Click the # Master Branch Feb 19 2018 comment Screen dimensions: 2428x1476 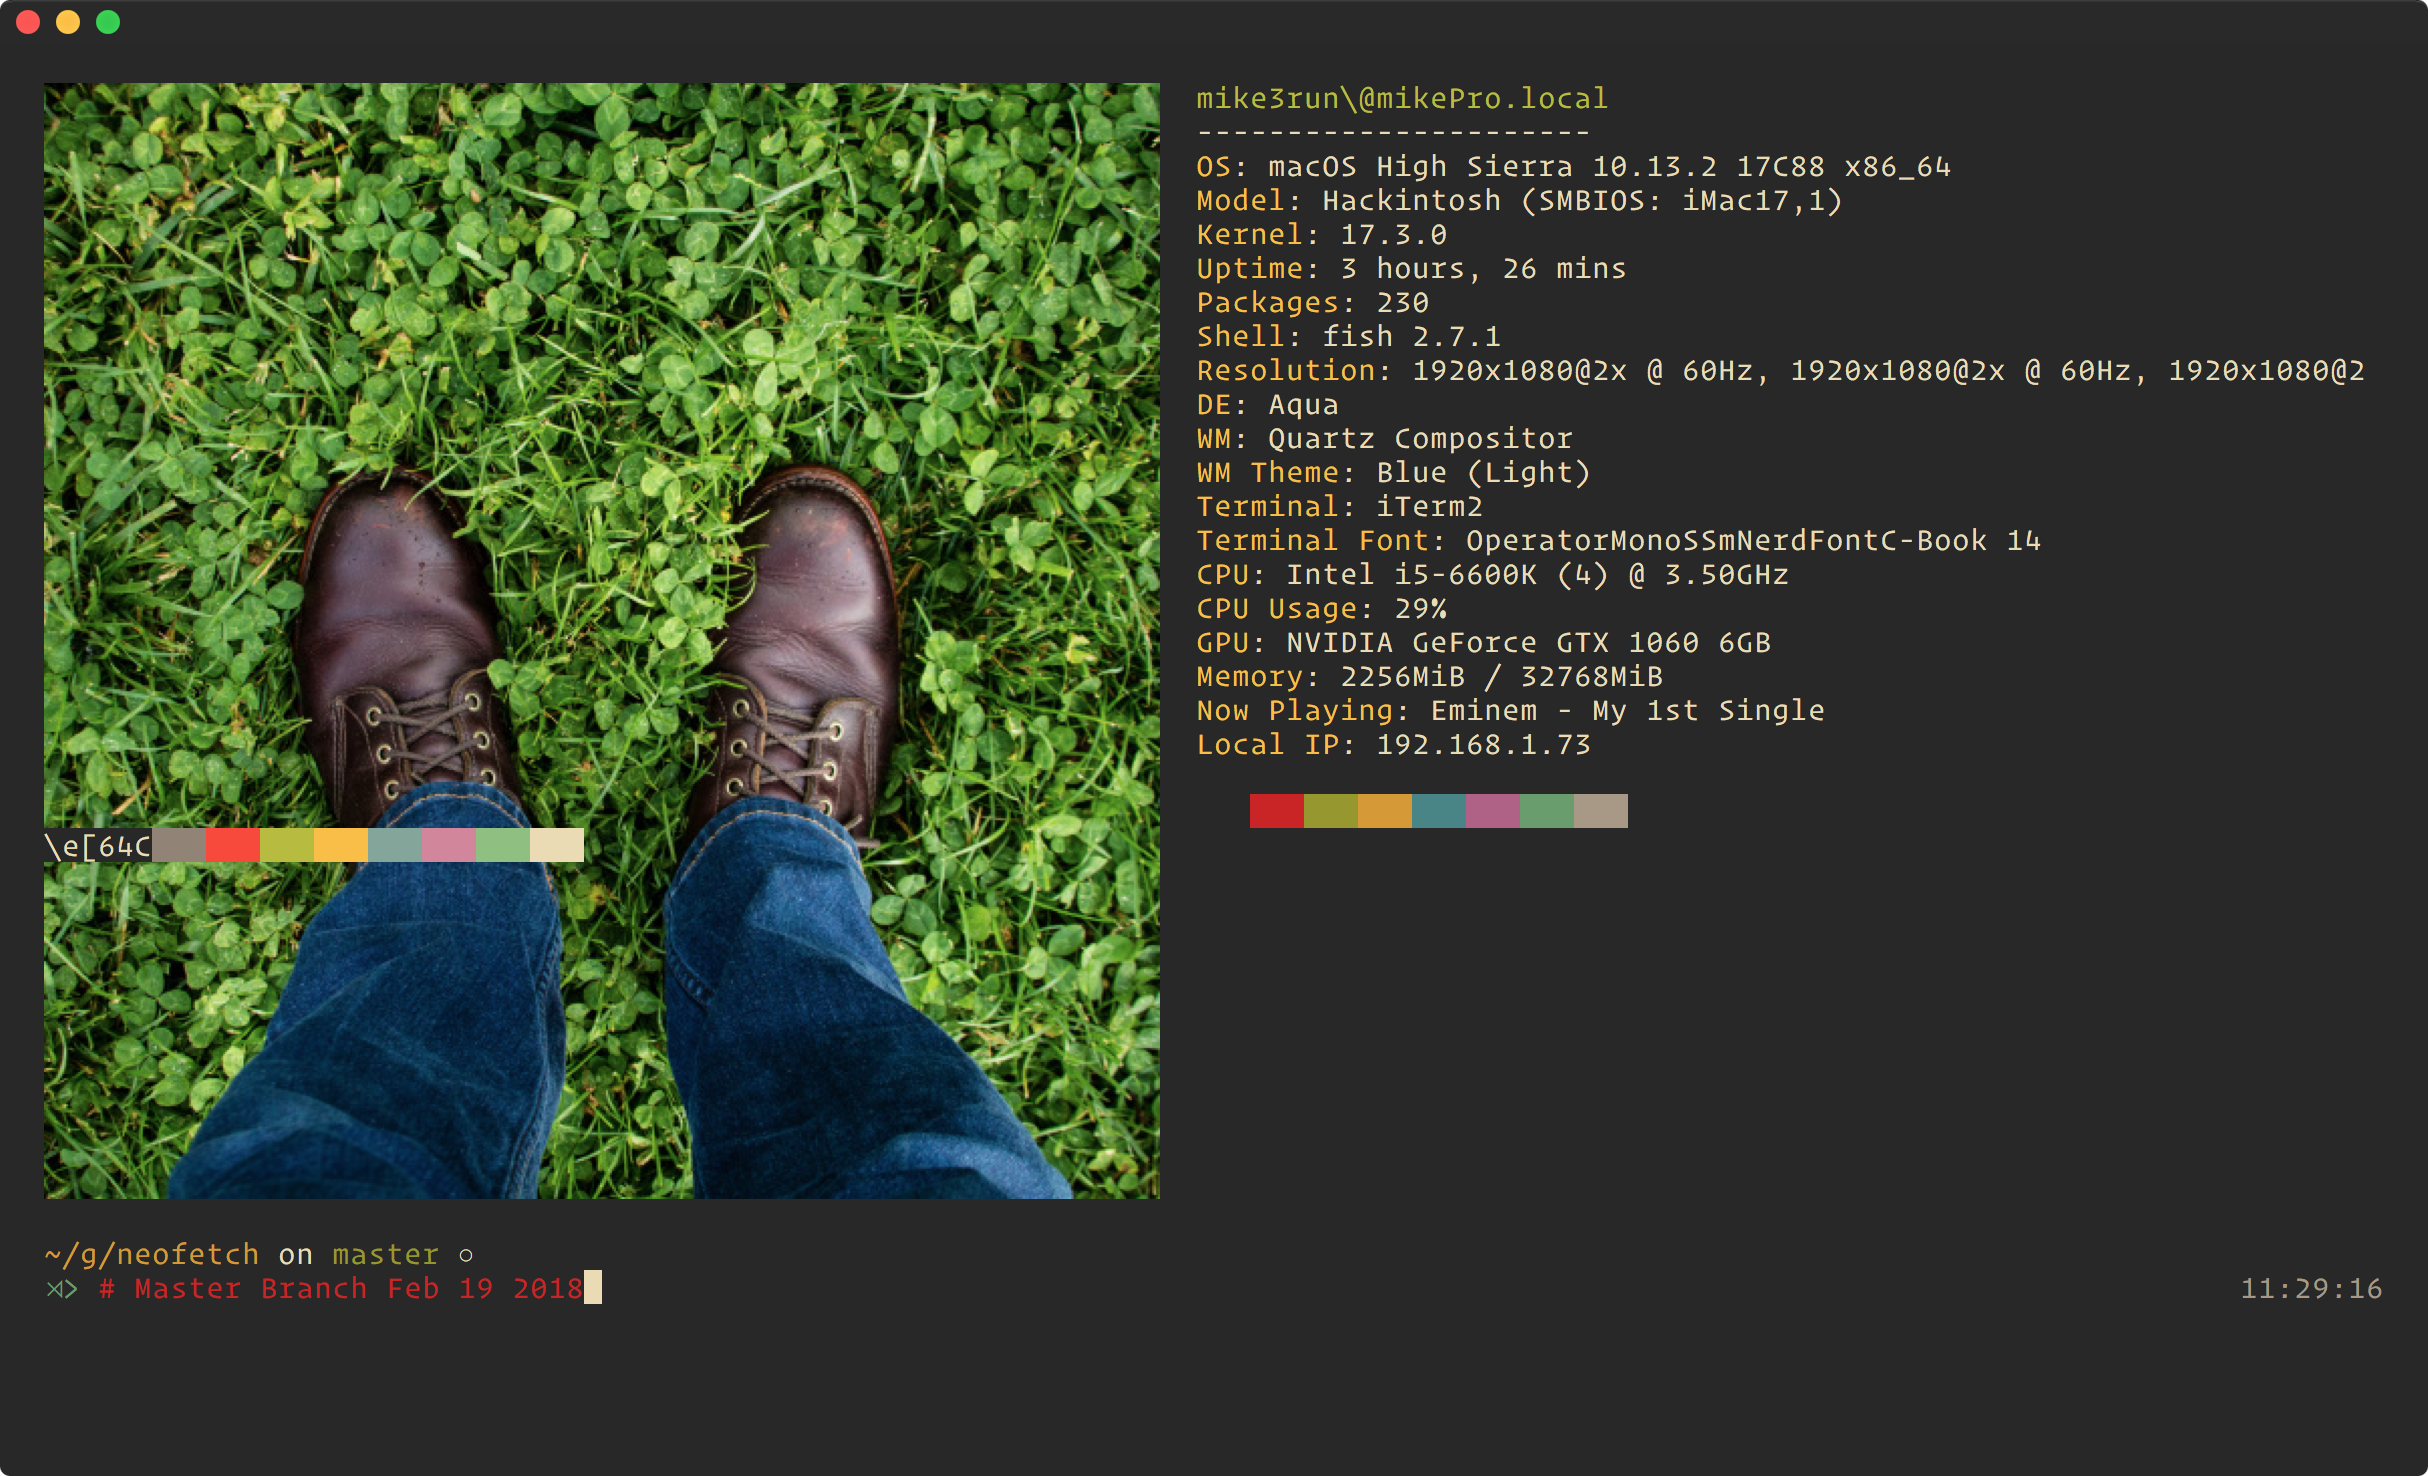click(x=341, y=1288)
